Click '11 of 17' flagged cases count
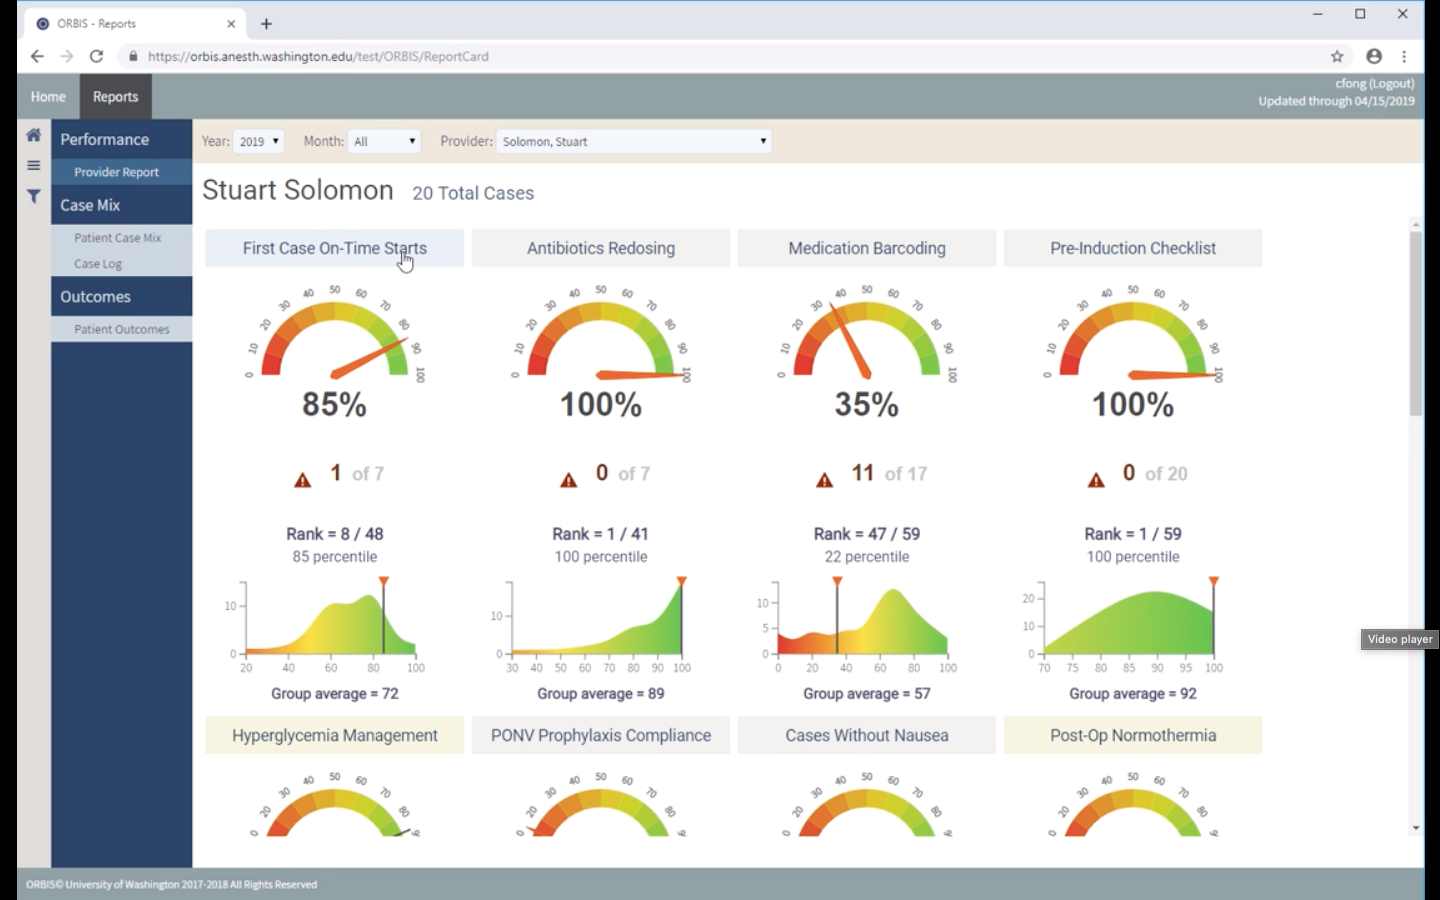The image size is (1440, 900). tap(889, 473)
